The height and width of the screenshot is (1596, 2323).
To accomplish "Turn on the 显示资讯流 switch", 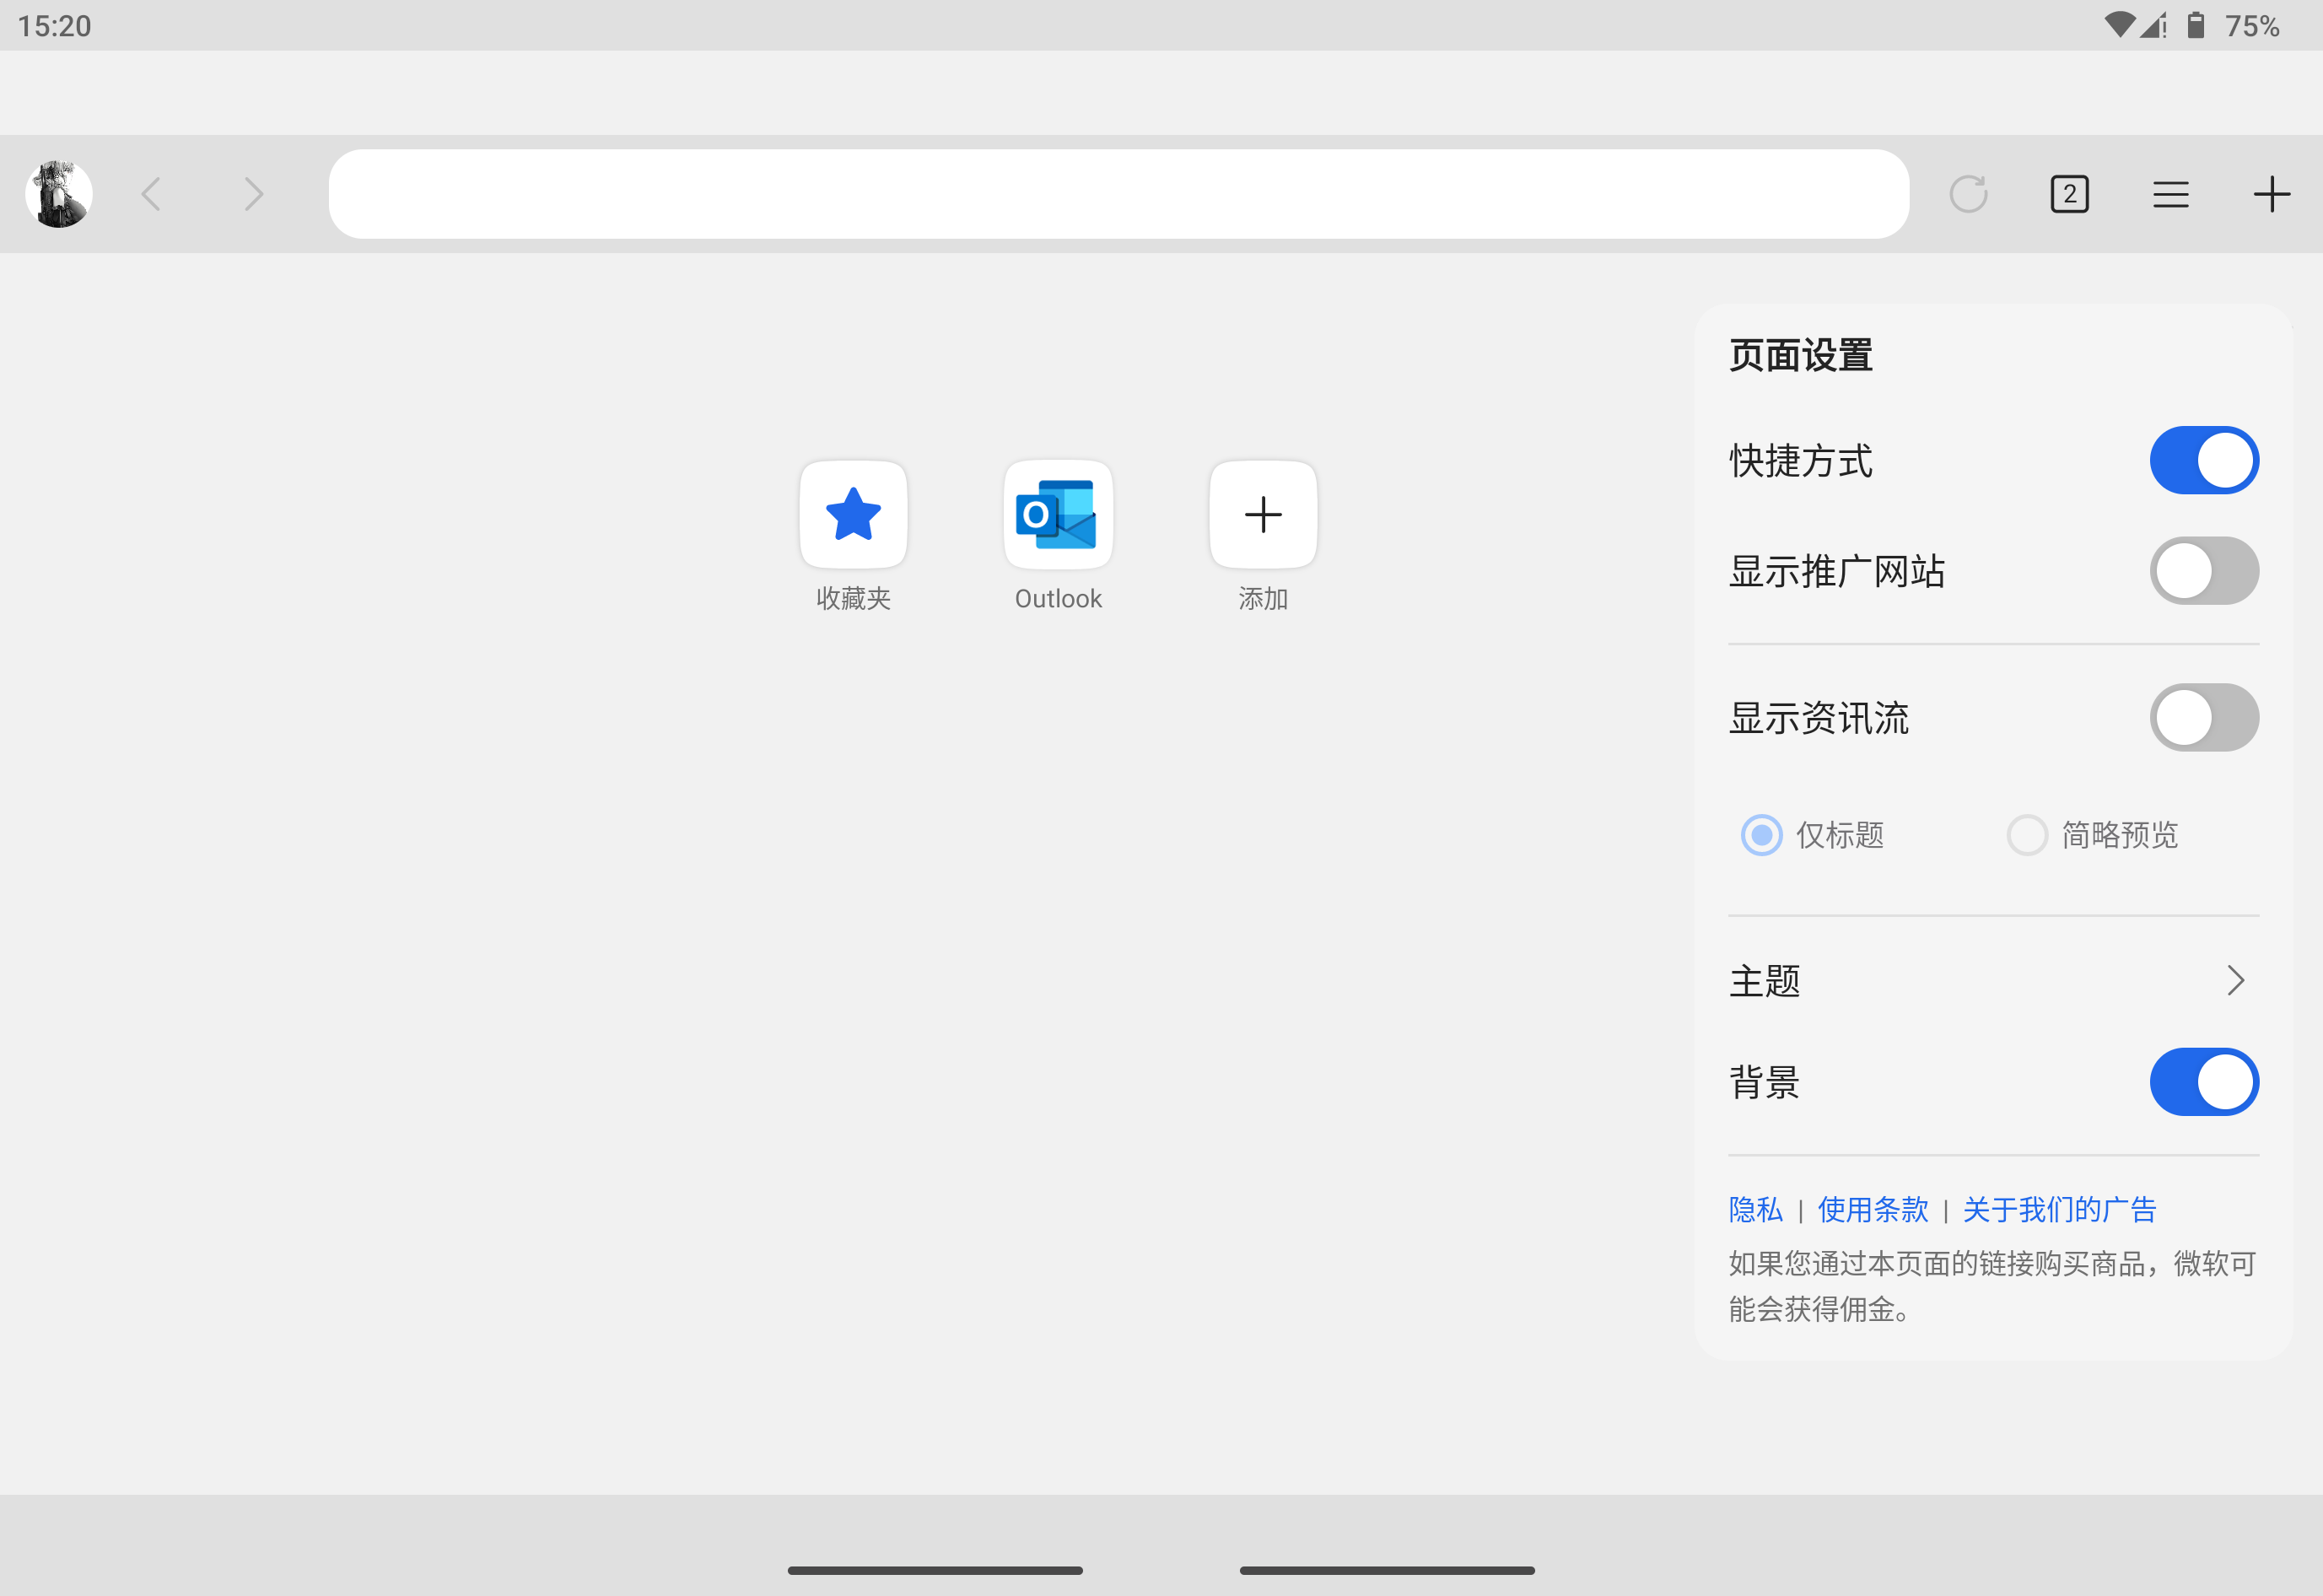I will [2203, 718].
